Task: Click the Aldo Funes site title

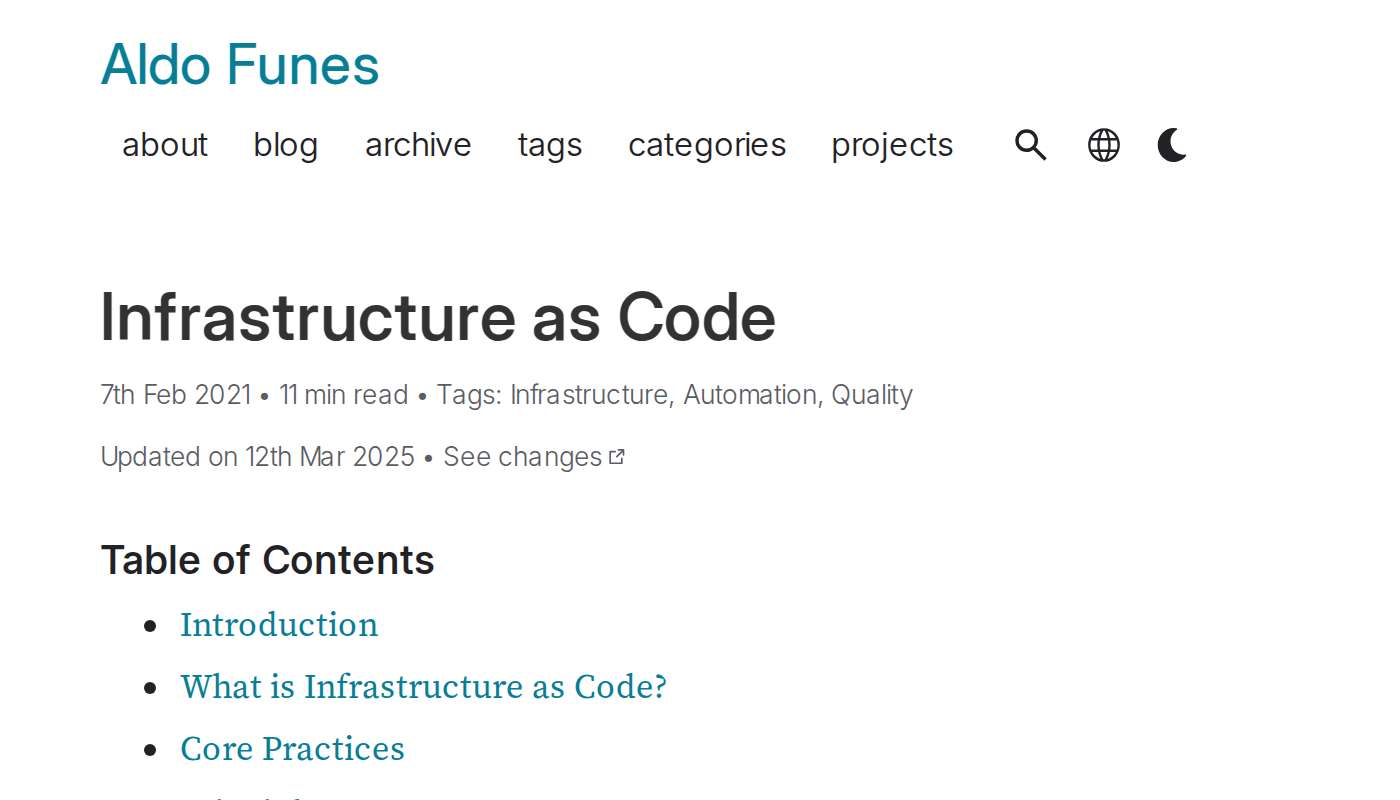Action: pos(239,64)
